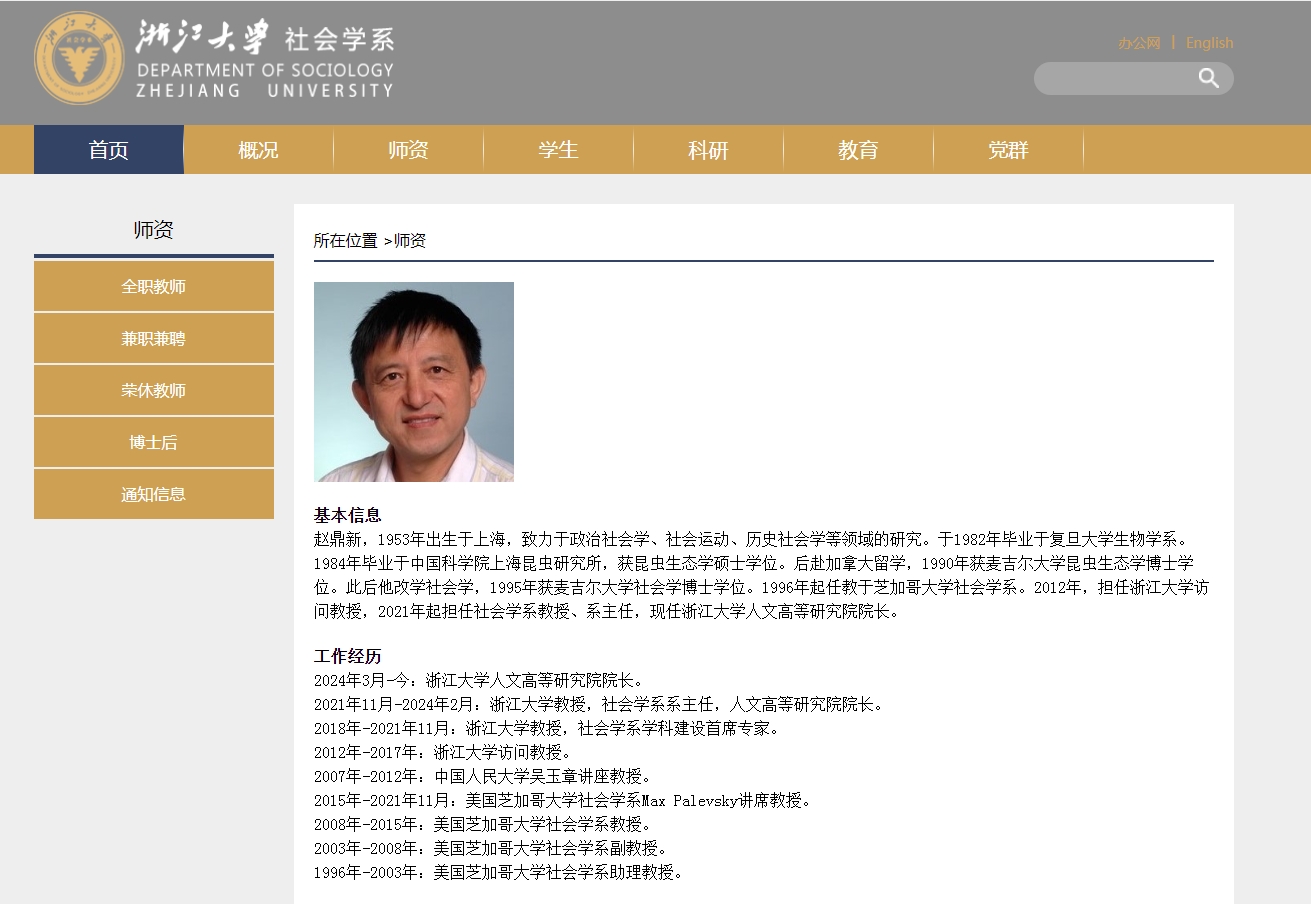Open the 概况 menu item
The height and width of the screenshot is (904, 1311).
tap(258, 150)
